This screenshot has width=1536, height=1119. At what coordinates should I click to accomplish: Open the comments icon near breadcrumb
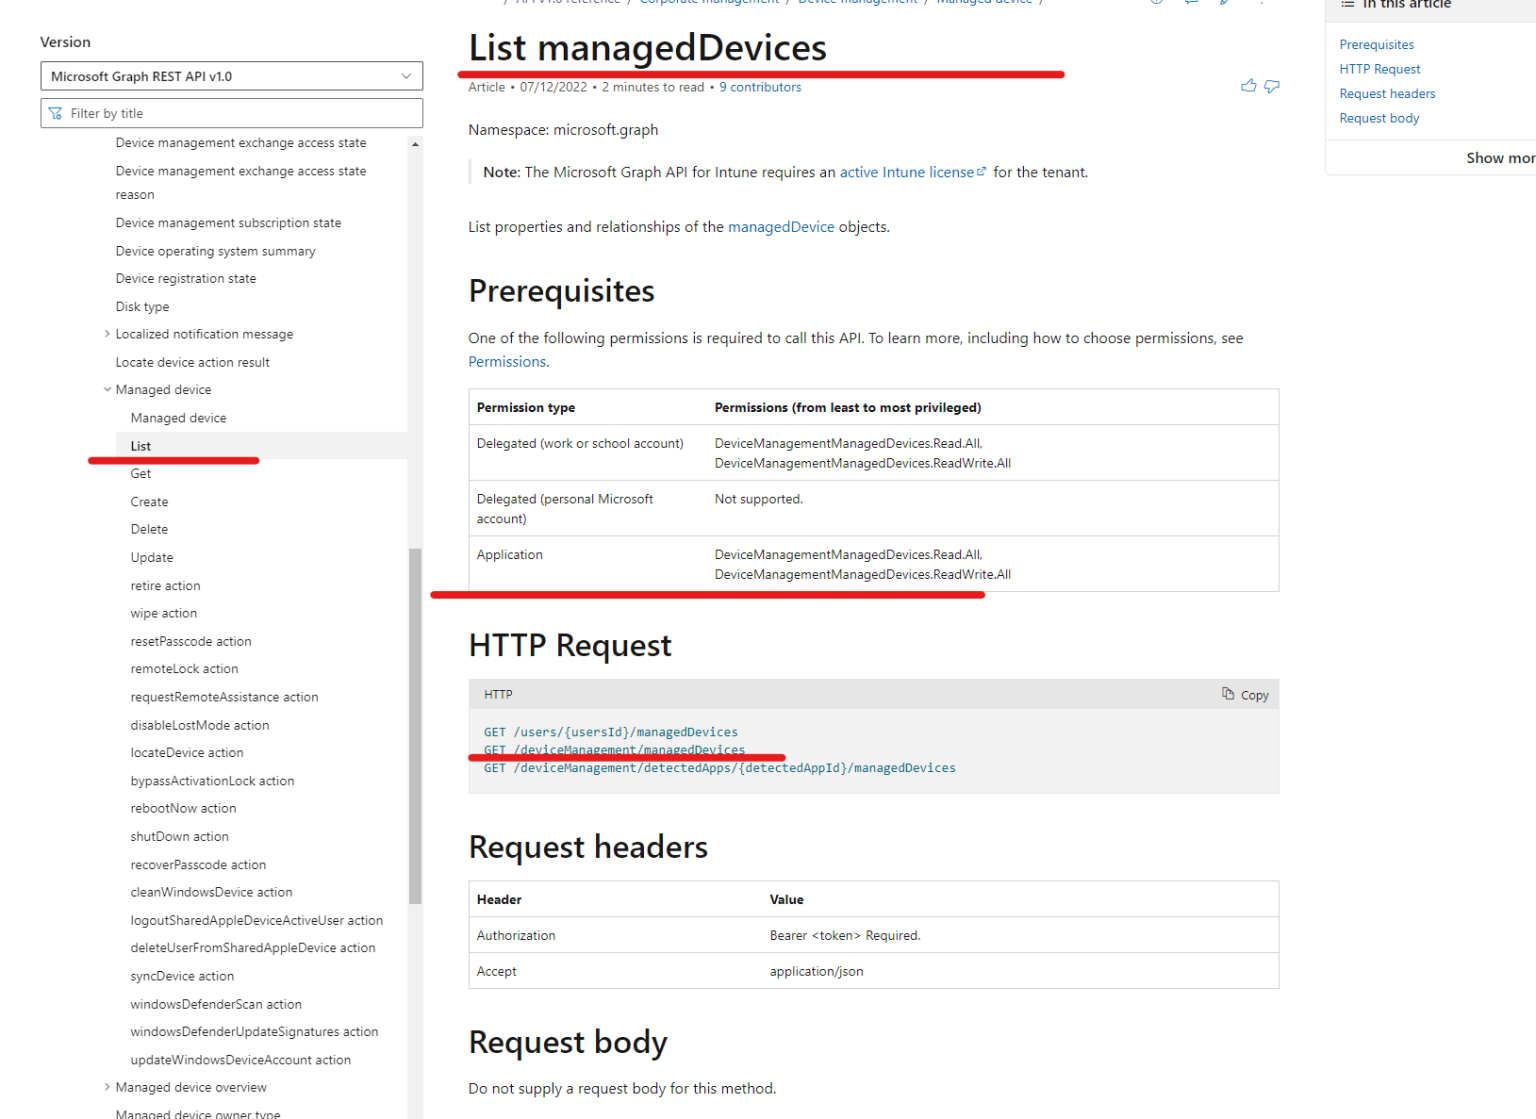pyautogui.click(x=1190, y=4)
